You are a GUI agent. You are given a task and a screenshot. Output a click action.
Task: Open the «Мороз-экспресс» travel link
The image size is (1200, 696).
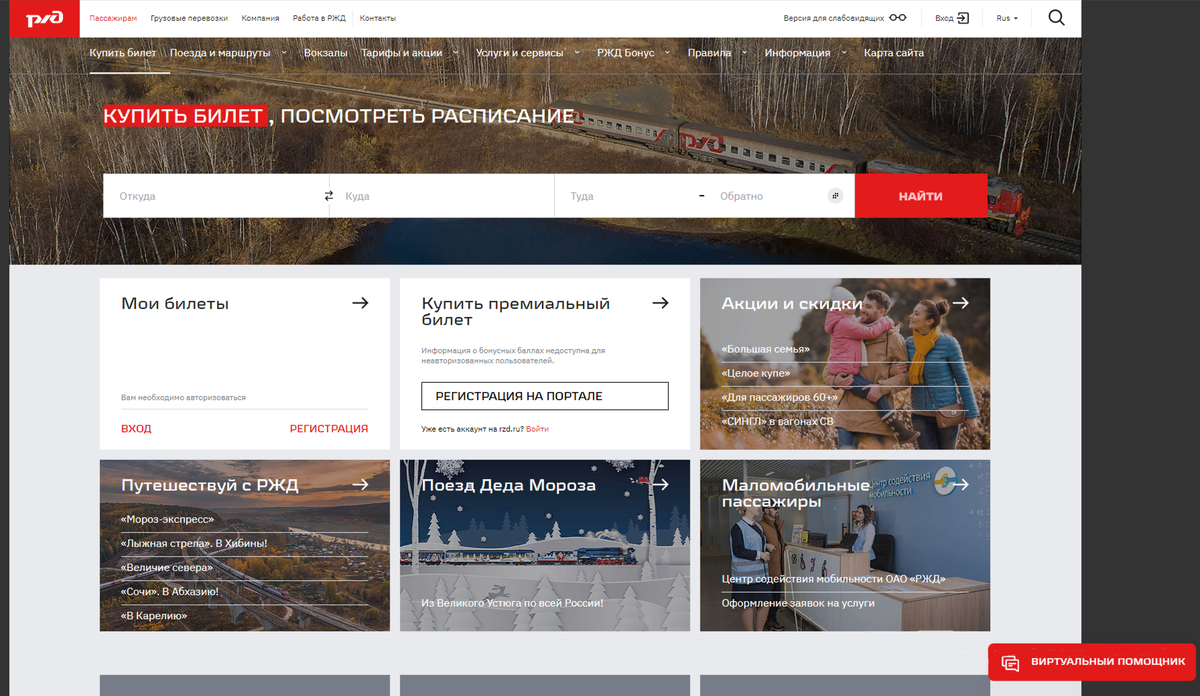pos(167,519)
